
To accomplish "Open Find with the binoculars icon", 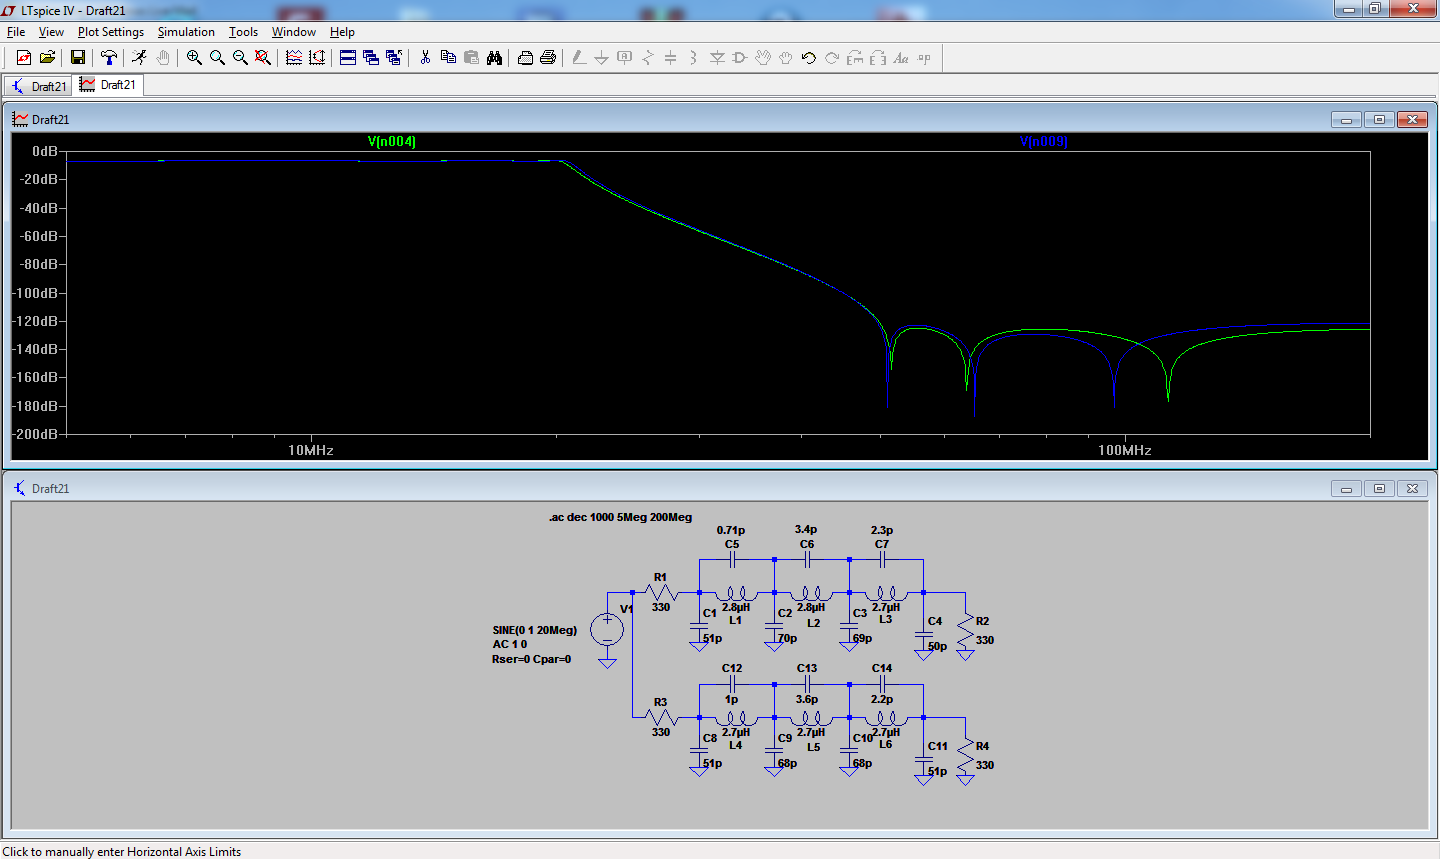I will pyautogui.click(x=494, y=58).
